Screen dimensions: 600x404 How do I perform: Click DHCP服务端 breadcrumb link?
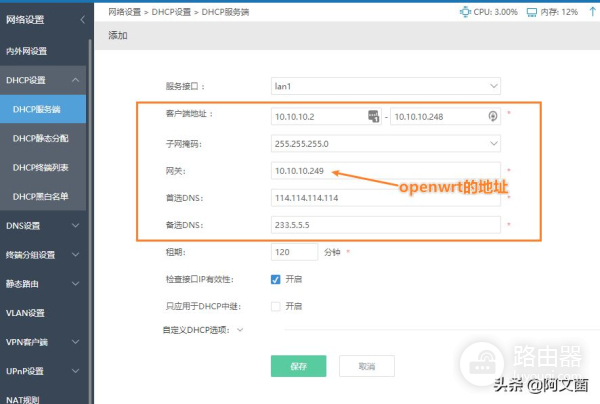[225, 12]
